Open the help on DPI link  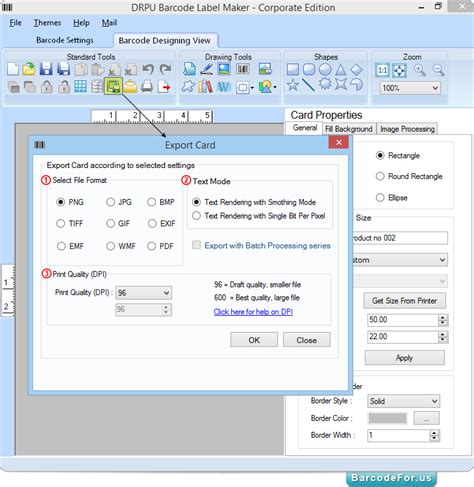[253, 312]
